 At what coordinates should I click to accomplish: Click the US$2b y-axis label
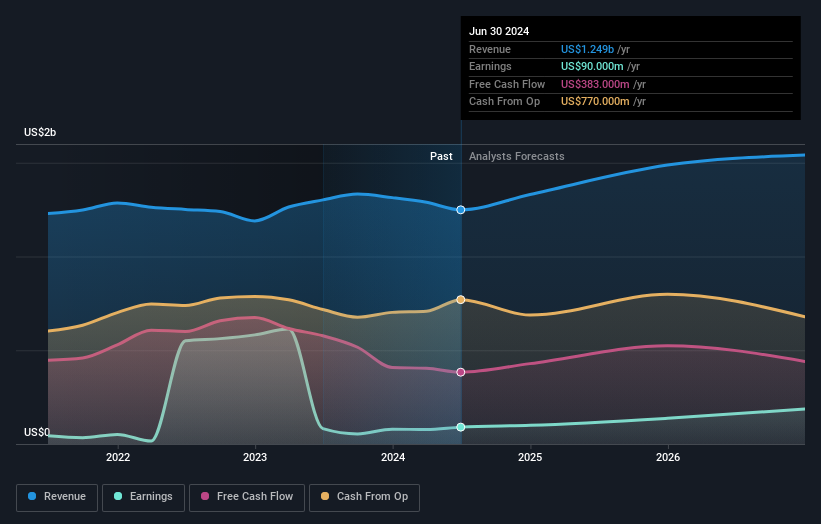[x=40, y=132]
